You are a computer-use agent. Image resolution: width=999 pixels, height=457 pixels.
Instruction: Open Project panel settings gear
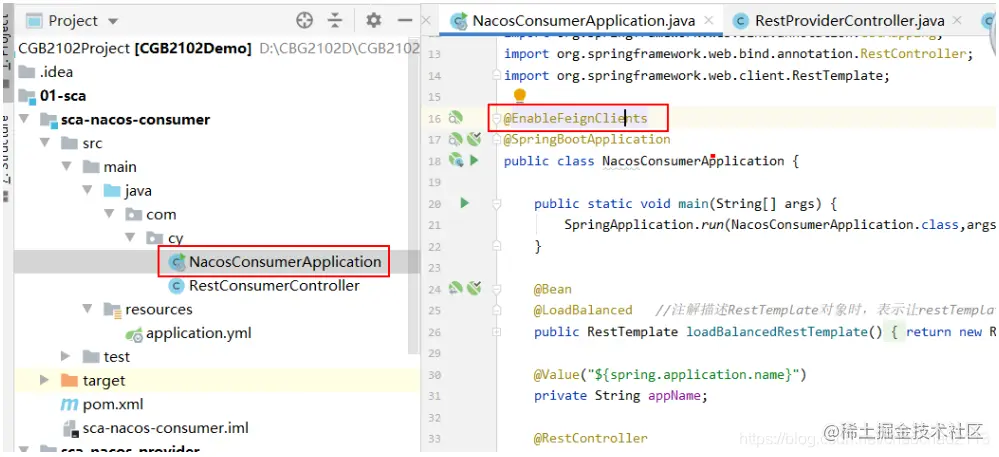click(x=373, y=20)
